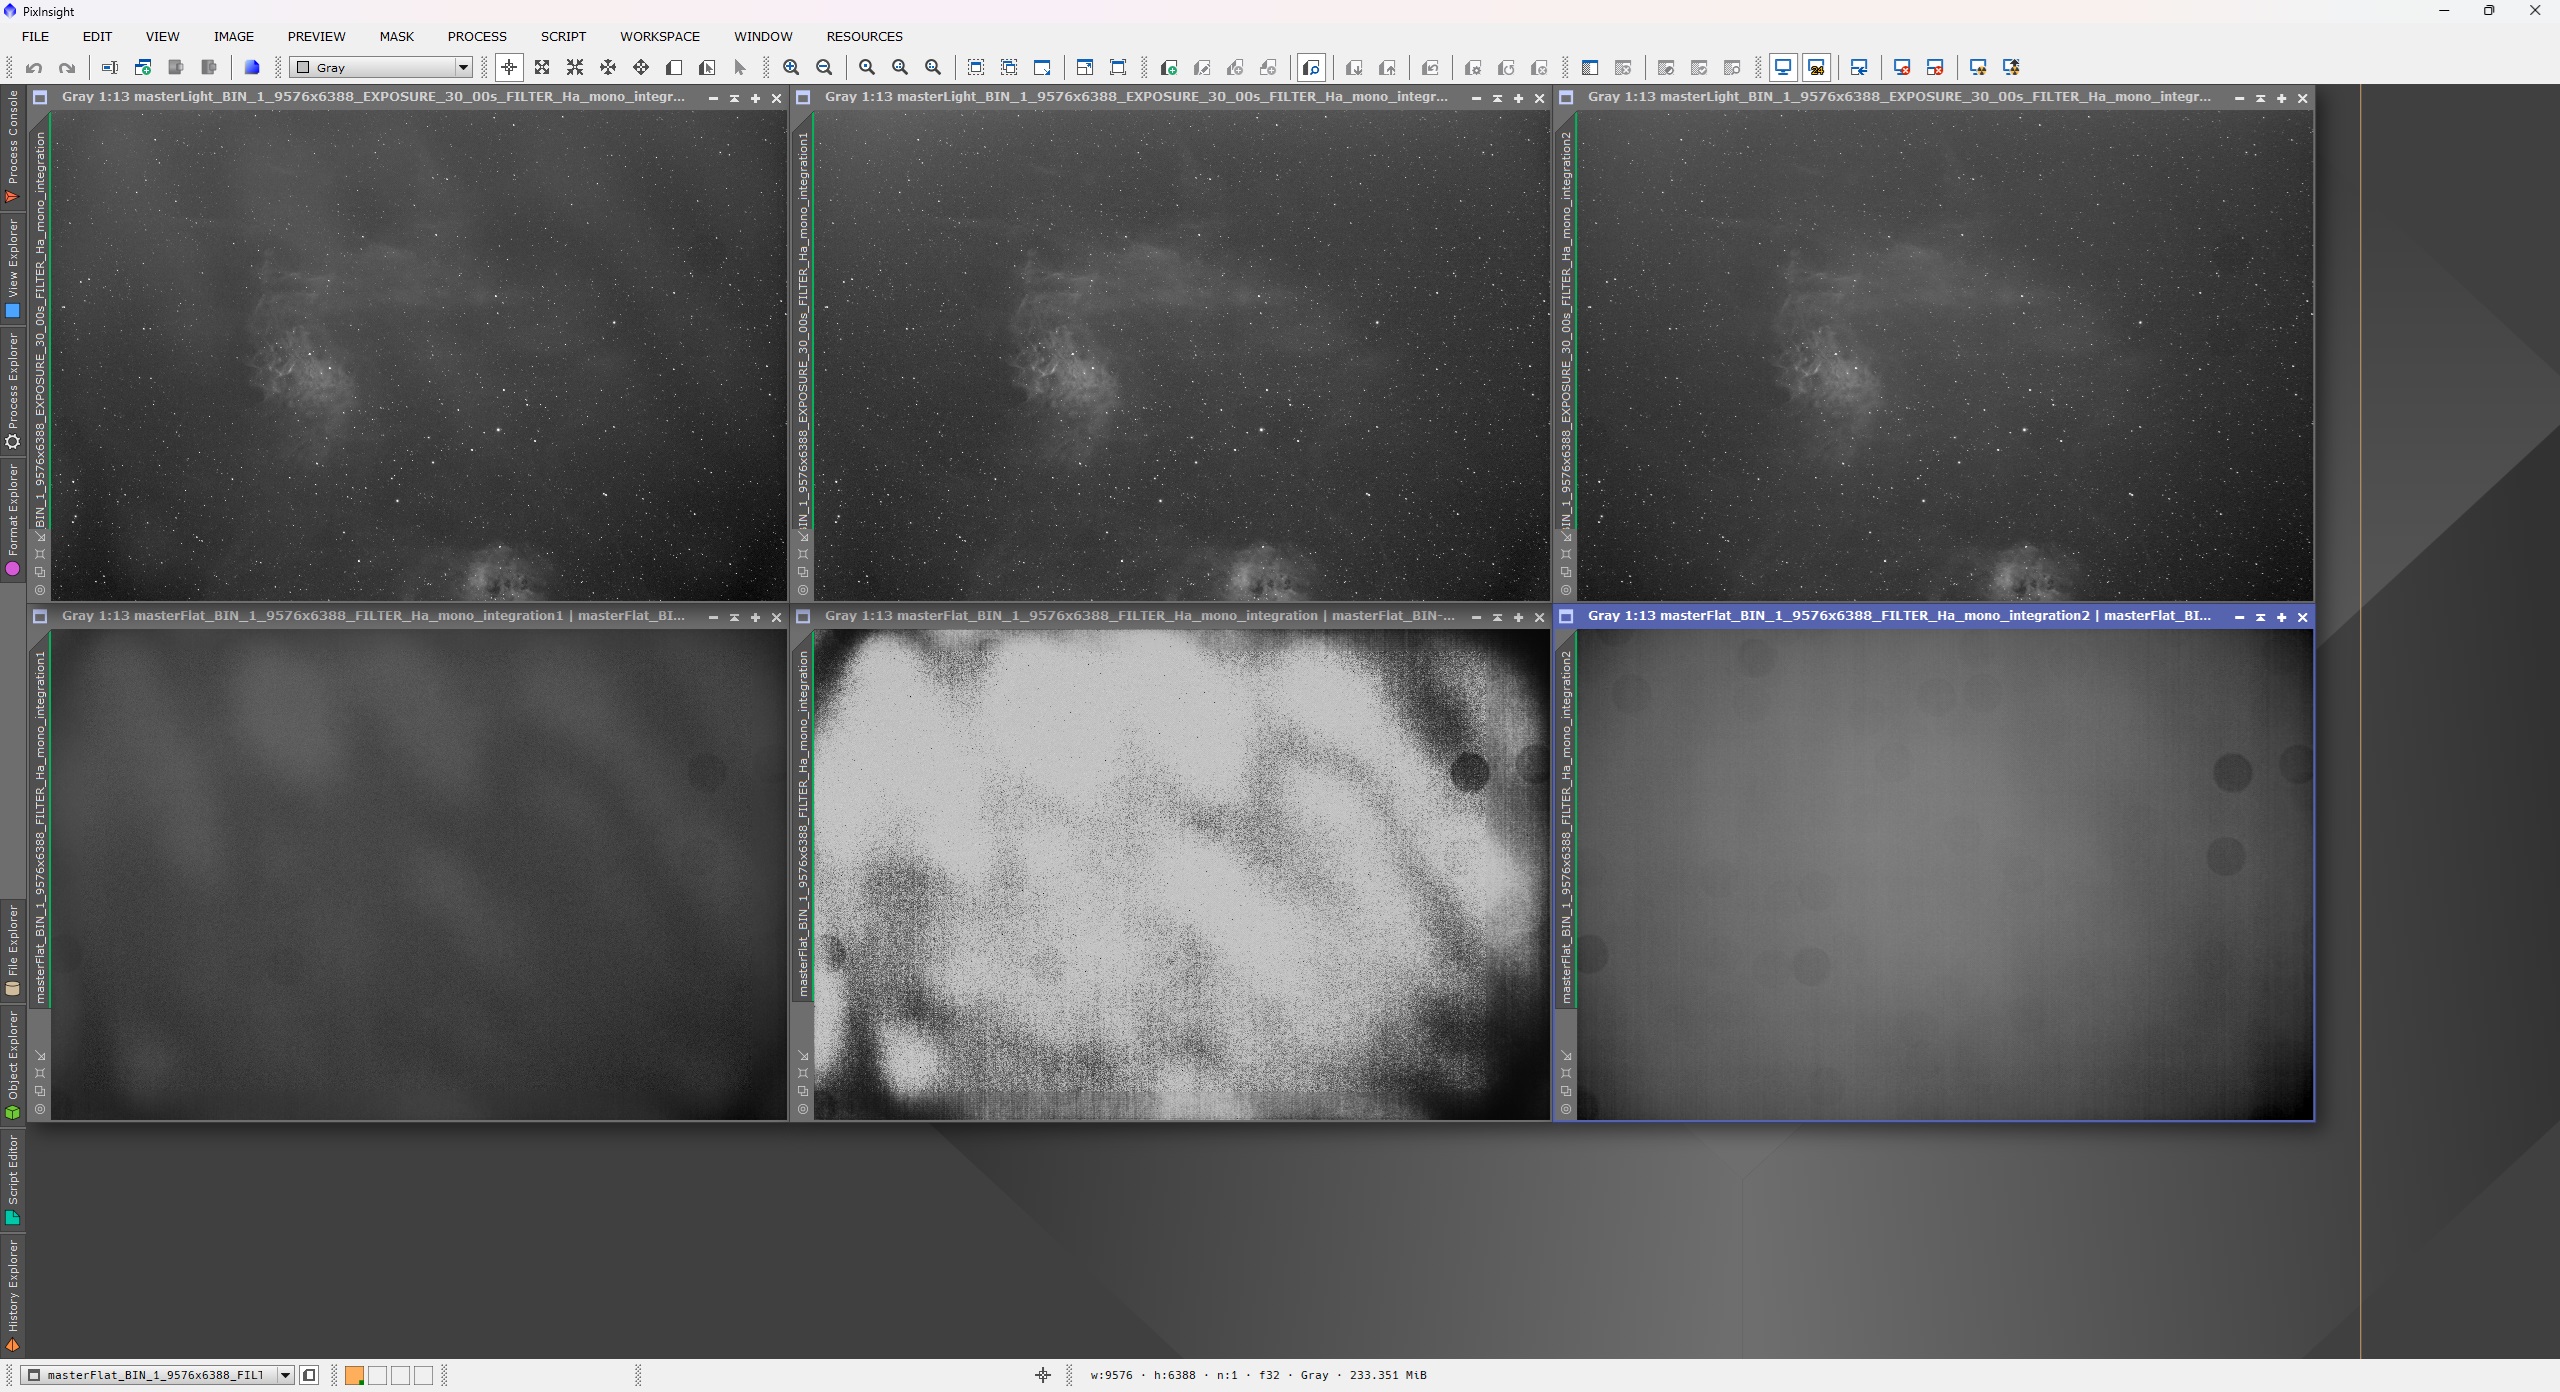Click the status bar text '233.351 MiB'

pyautogui.click(x=1388, y=1375)
